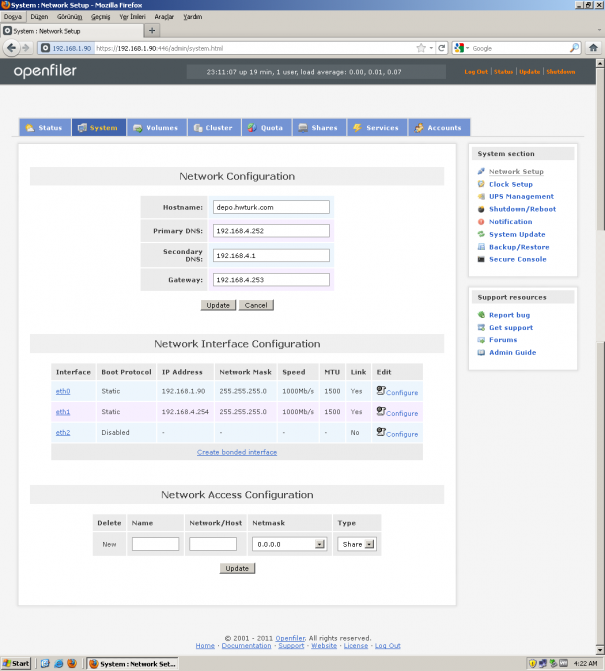Open a new tab with plus icon

coord(152,30)
